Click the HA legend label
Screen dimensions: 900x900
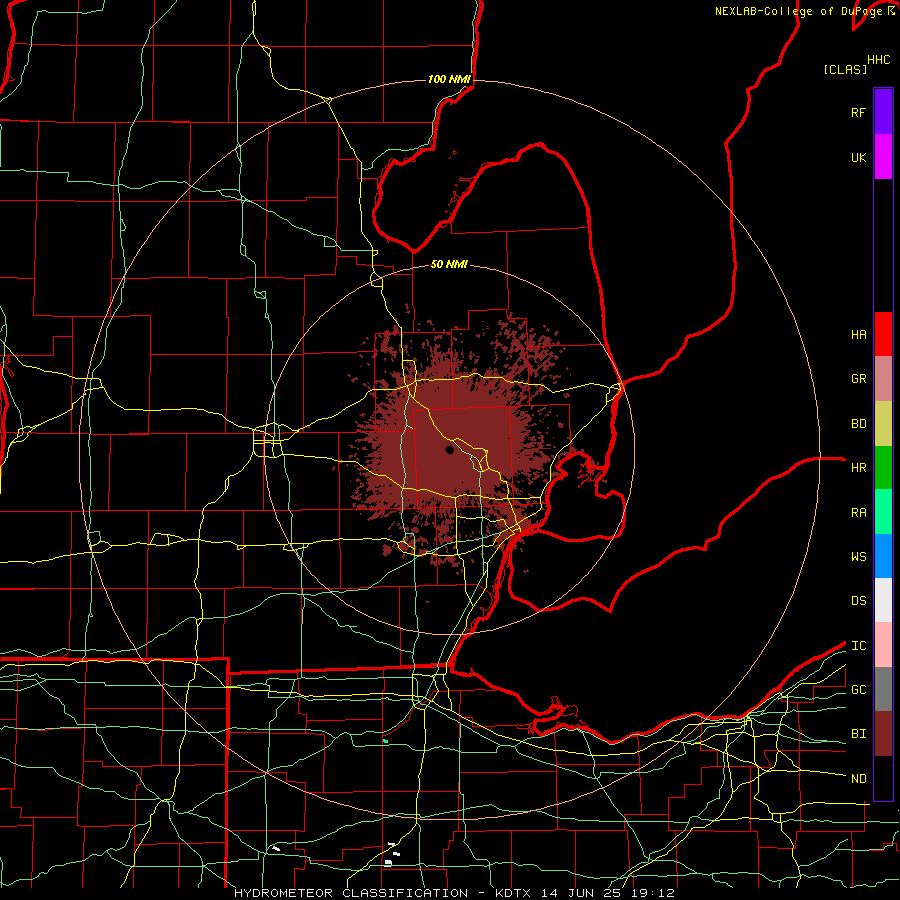pyautogui.click(x=858, y=334)
